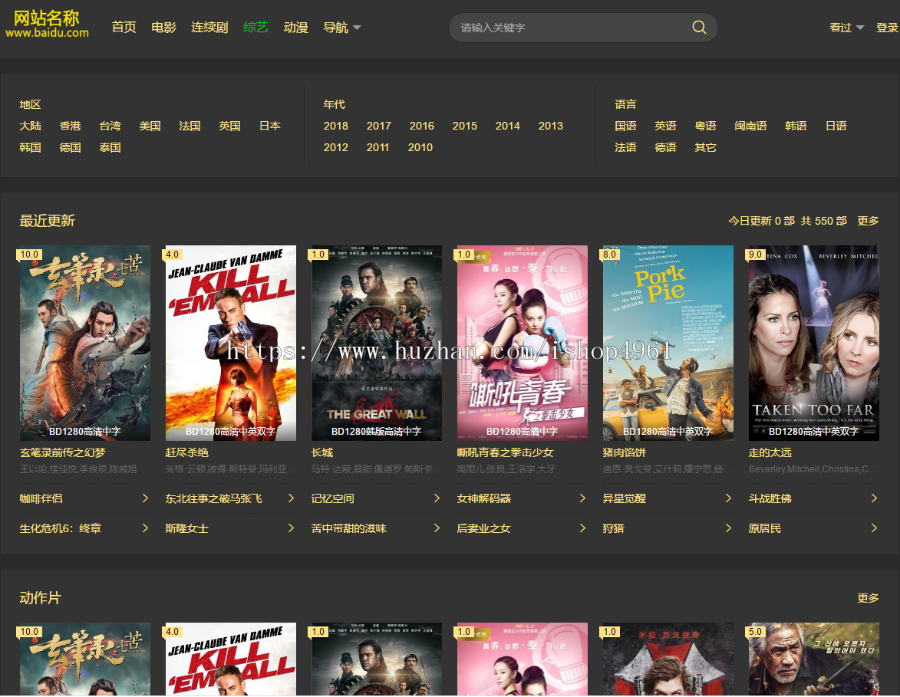Filter by year 2018
The width and height of the screenshot is (900, 697).
(x=336, y=126)
